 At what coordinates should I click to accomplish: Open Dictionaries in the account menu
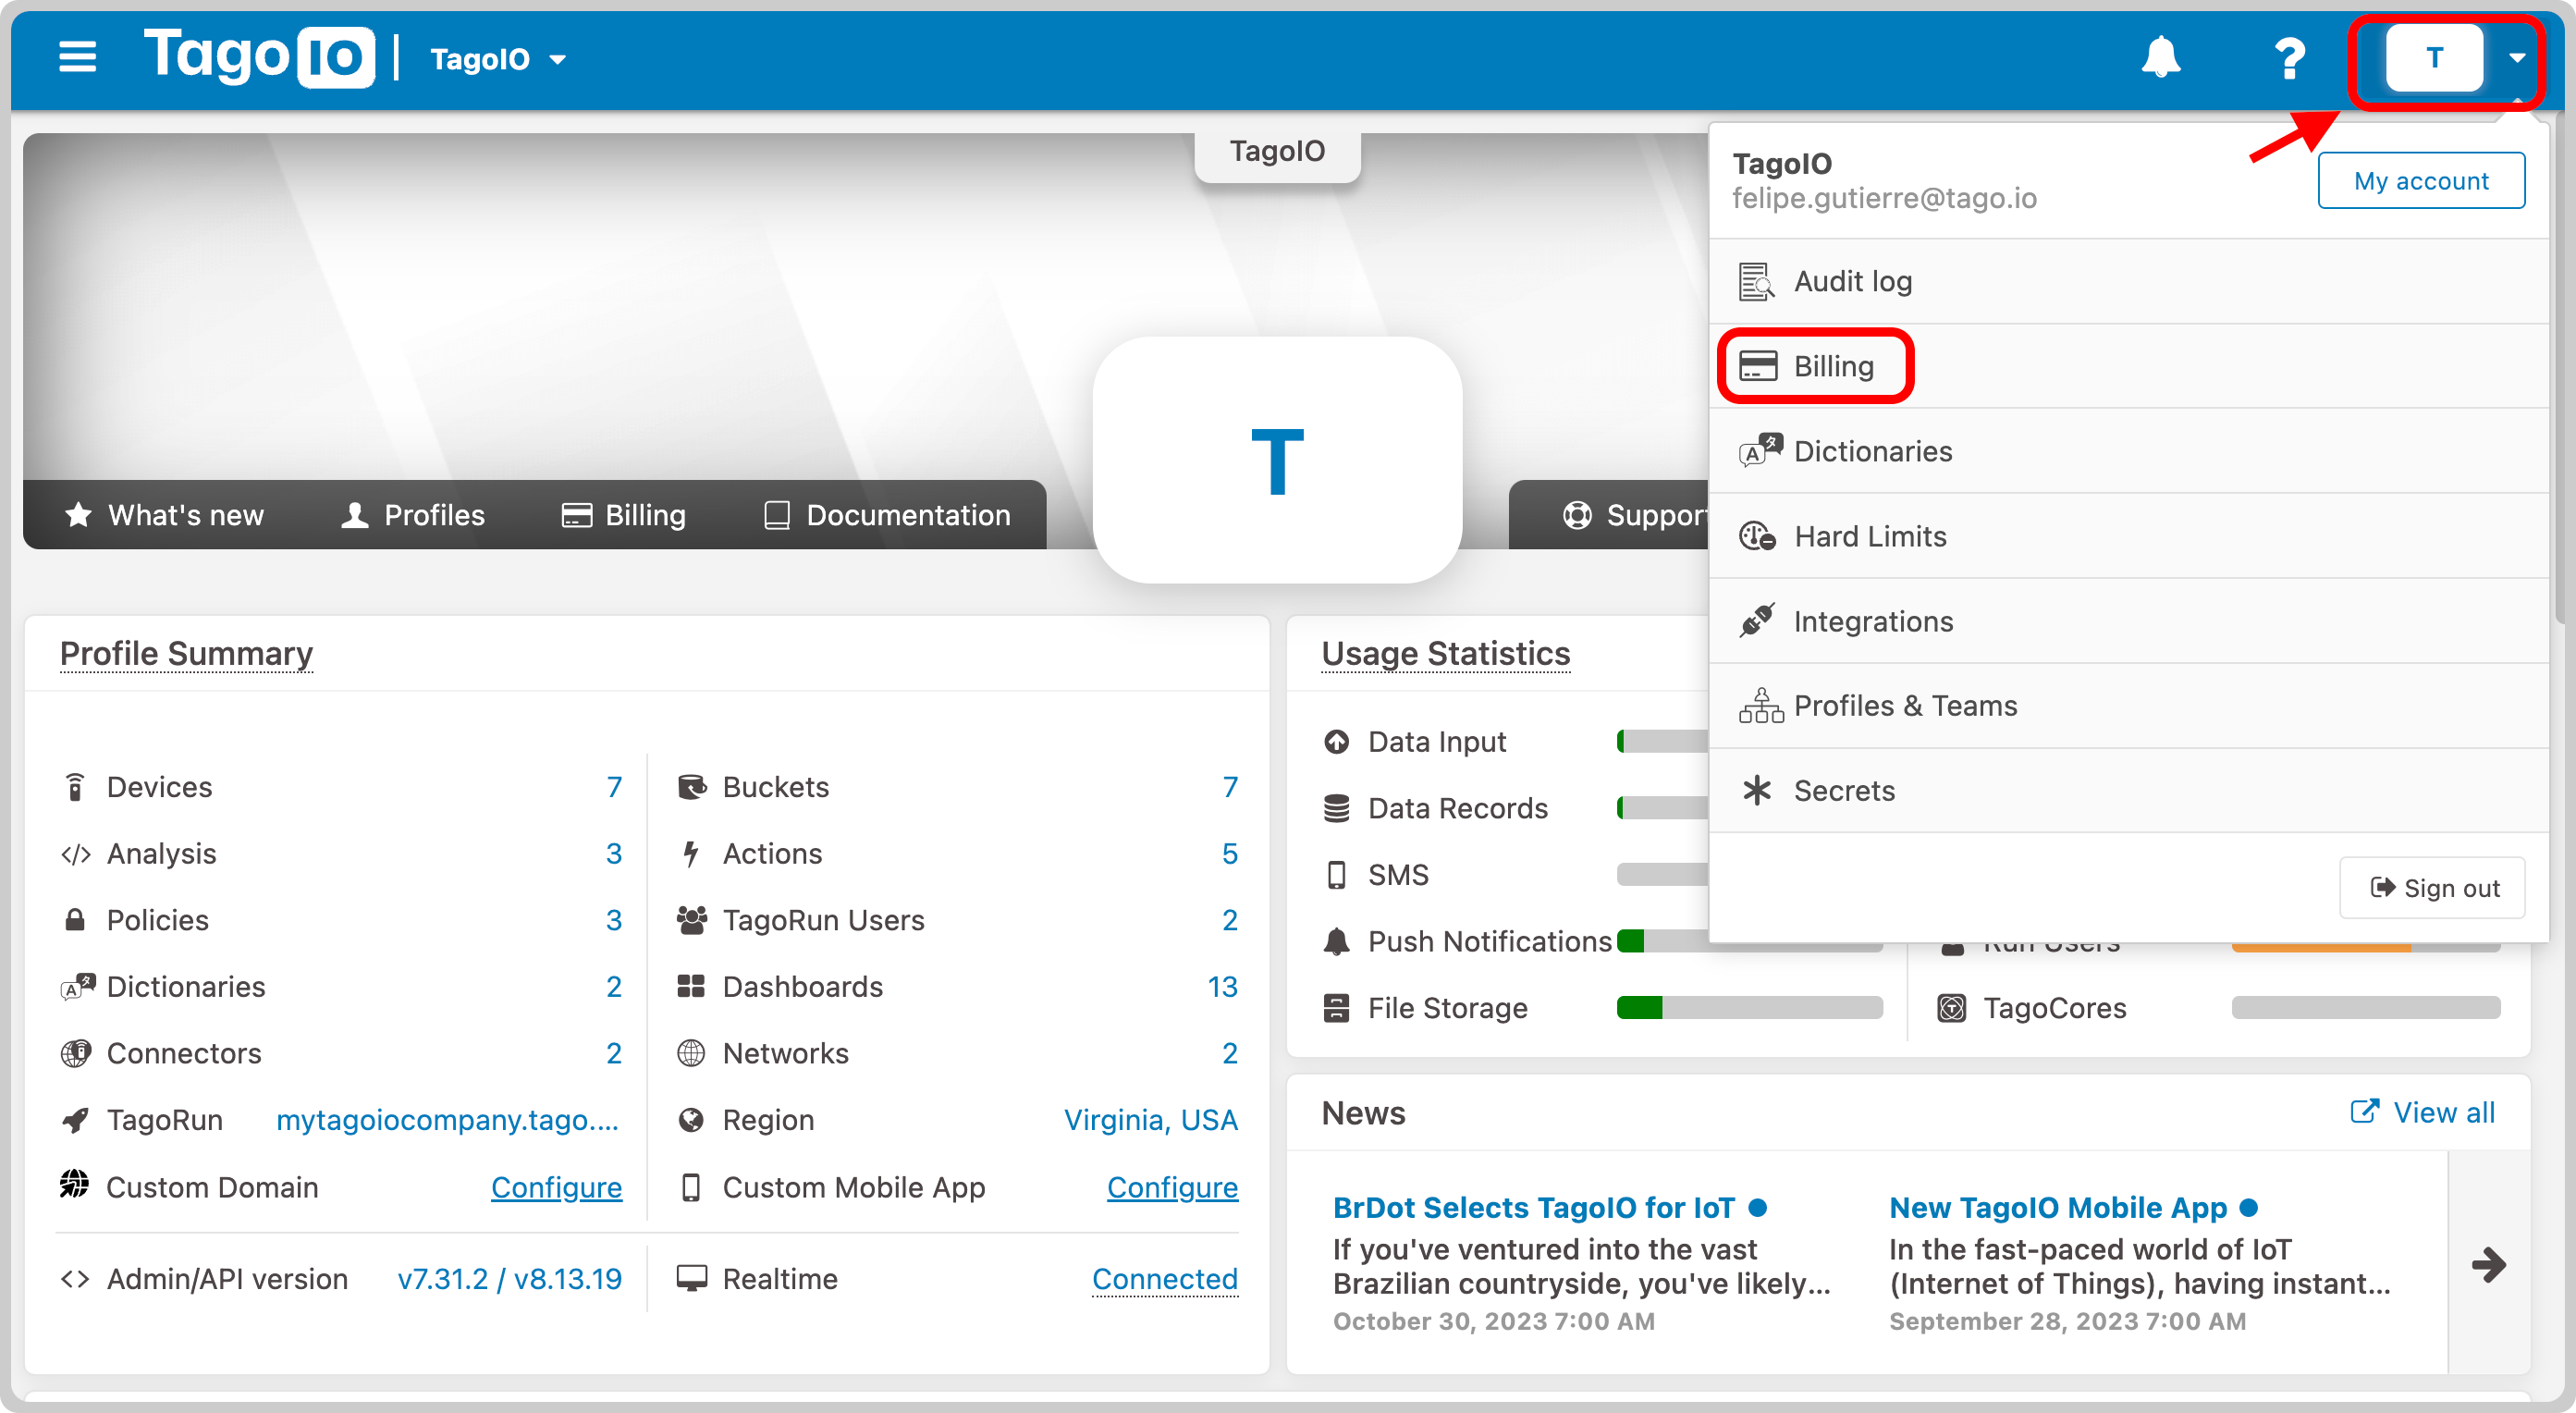point(2128,451)
